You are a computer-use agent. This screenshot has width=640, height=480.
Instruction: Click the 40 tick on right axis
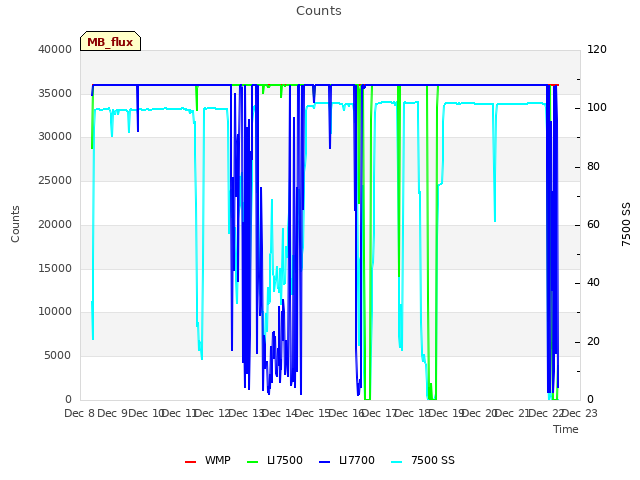click(593, 282)
